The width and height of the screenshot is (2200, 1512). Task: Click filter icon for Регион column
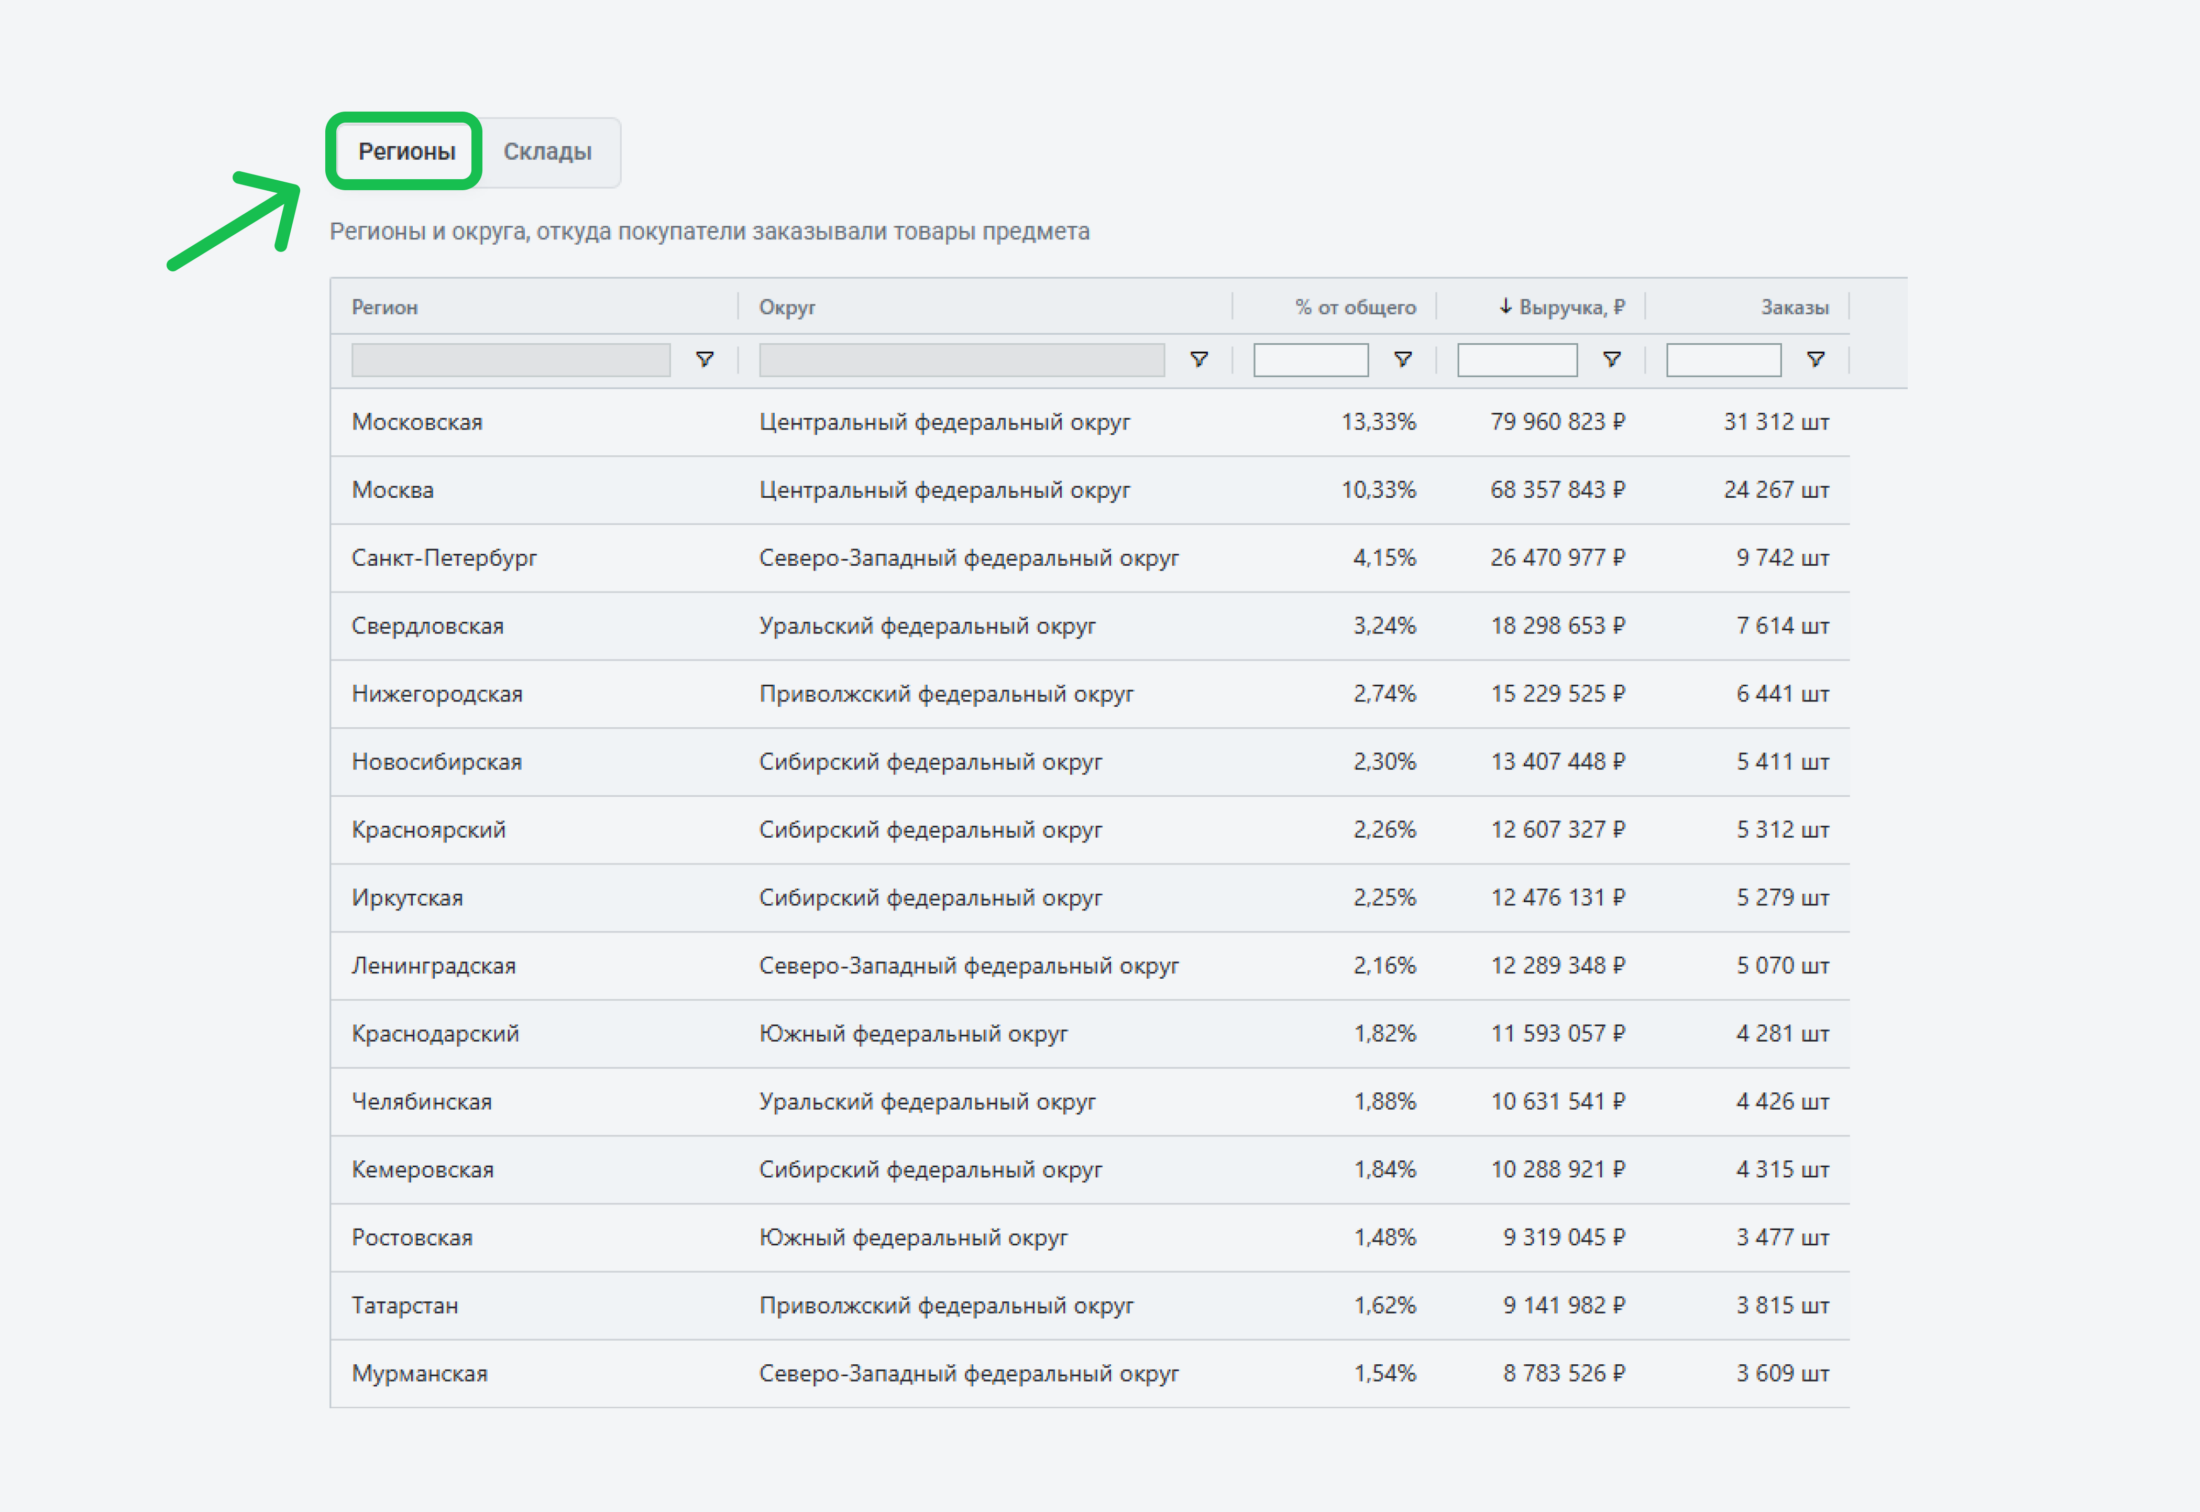(704, 359)
